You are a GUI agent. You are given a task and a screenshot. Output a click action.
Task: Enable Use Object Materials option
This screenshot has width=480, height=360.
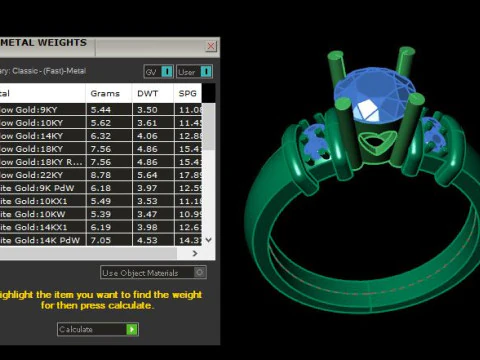(153, 273)
